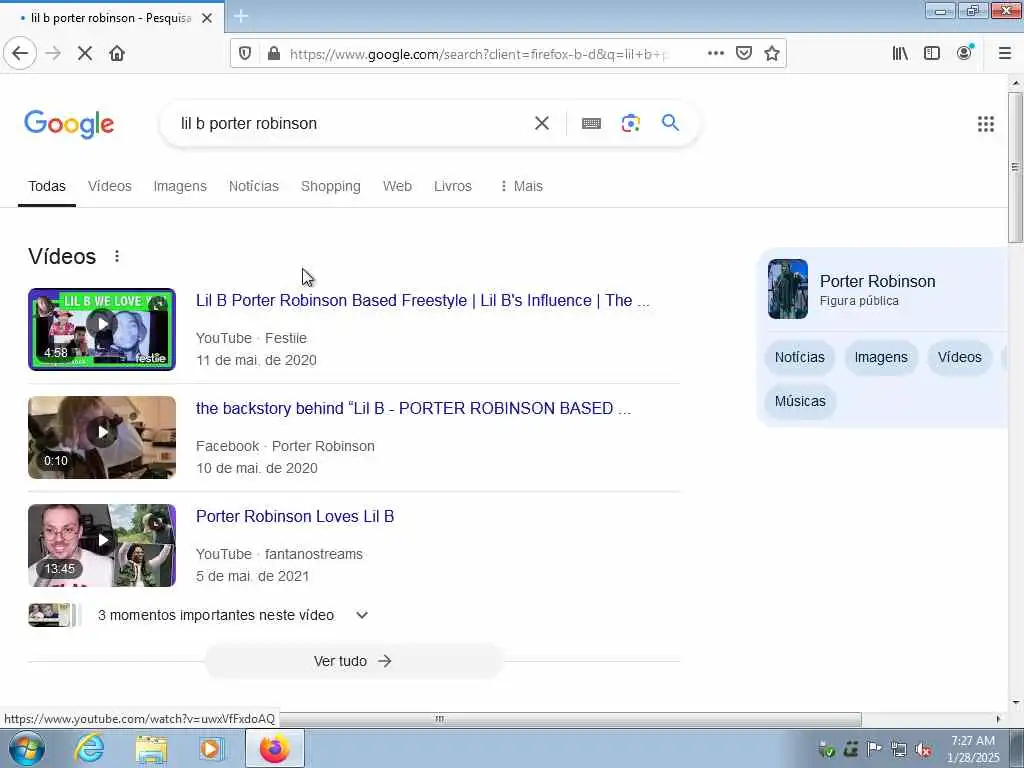Launch Internet Explorer from taskbar
Image resolution: width=1024 pixels, height=768 pixels.
click(x=89, y=748)
